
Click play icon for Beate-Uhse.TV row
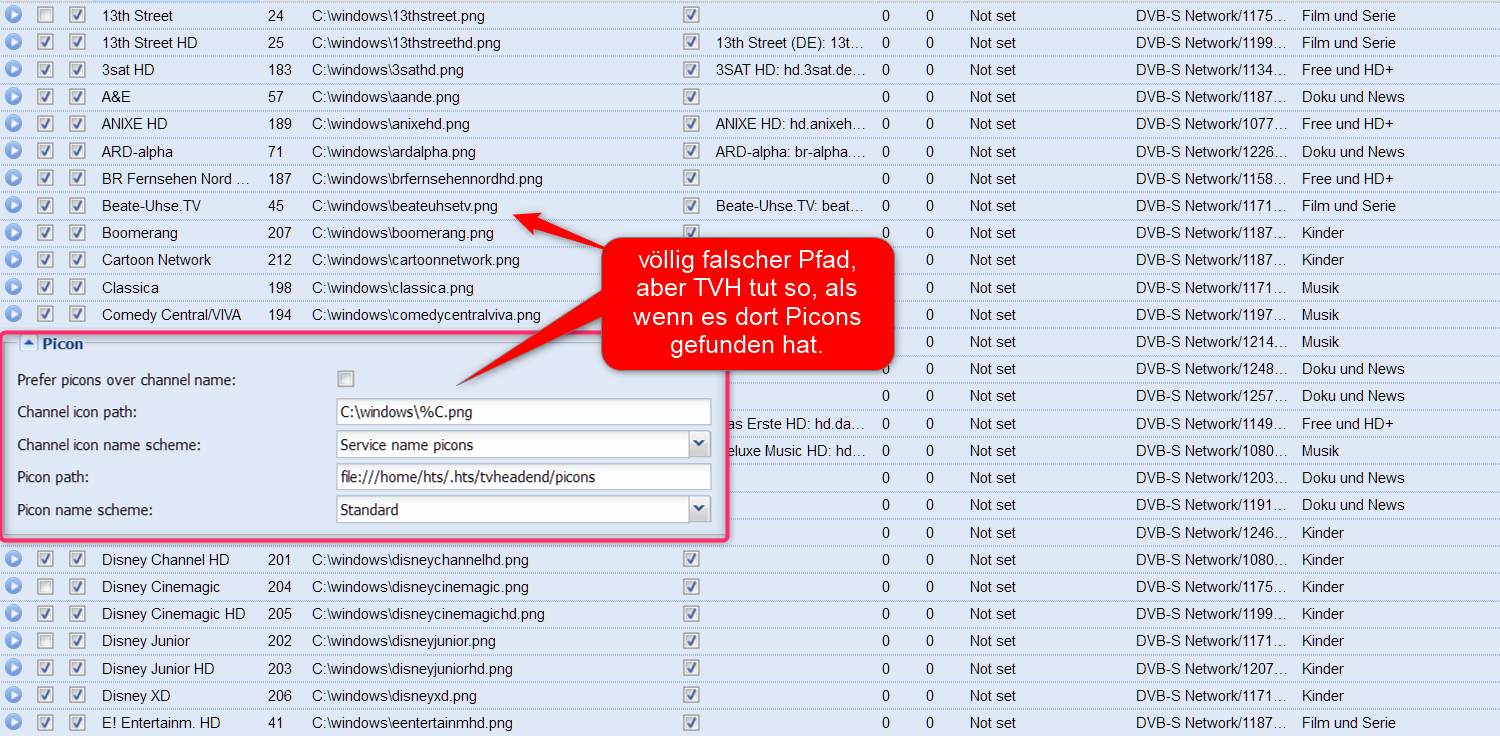coord(13,206)
